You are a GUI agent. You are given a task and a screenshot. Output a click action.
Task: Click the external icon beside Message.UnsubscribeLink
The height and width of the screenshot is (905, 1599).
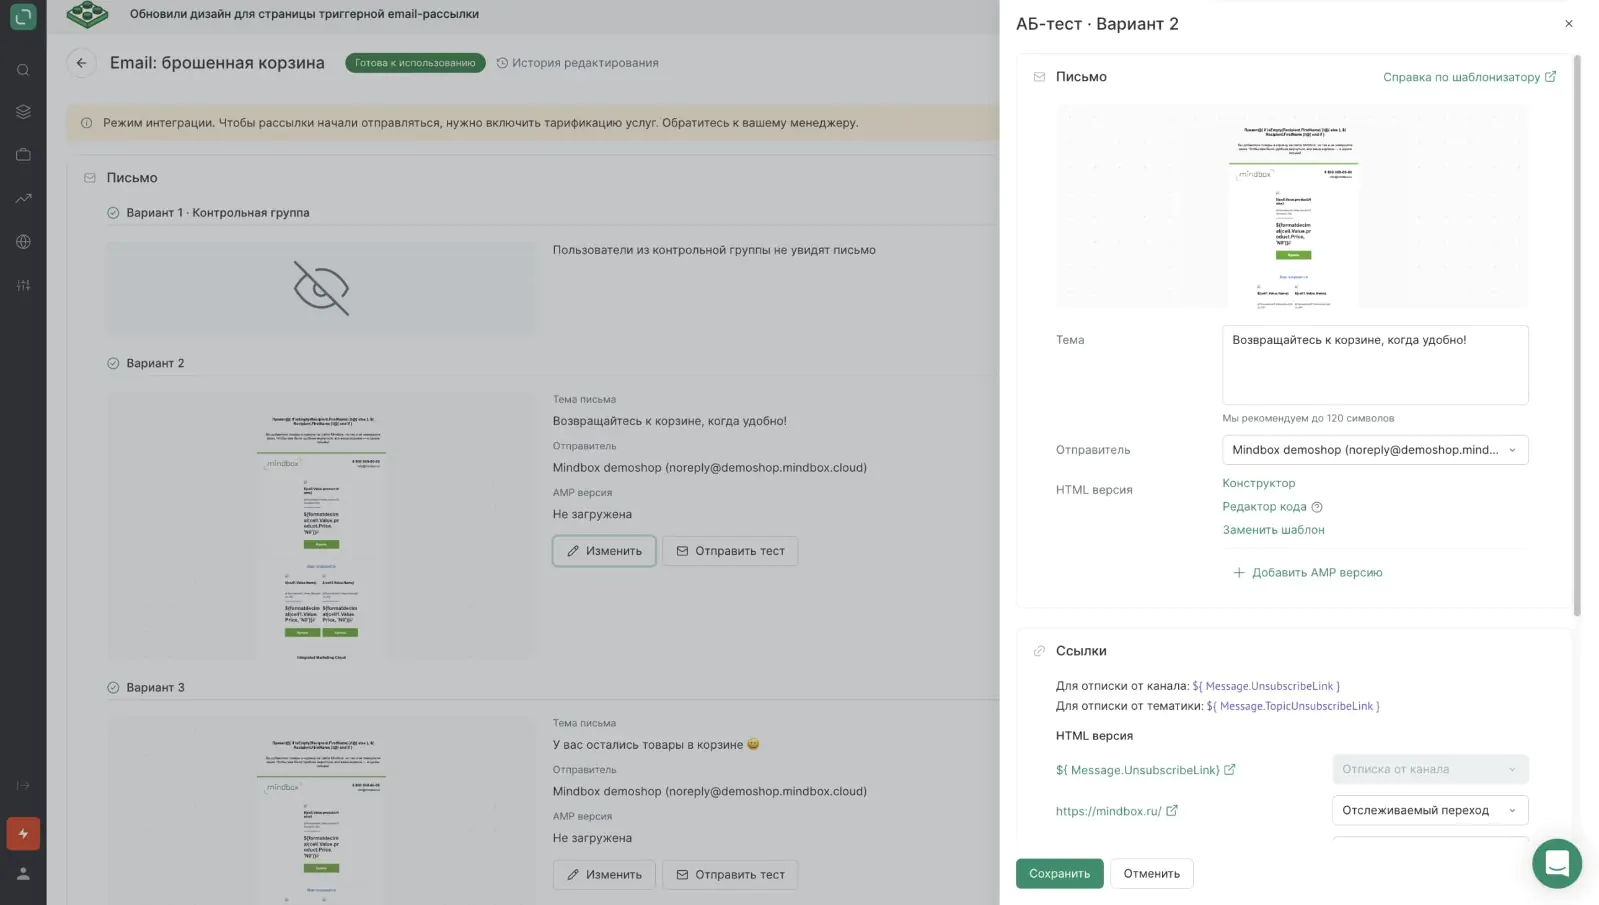(1230, 770)
